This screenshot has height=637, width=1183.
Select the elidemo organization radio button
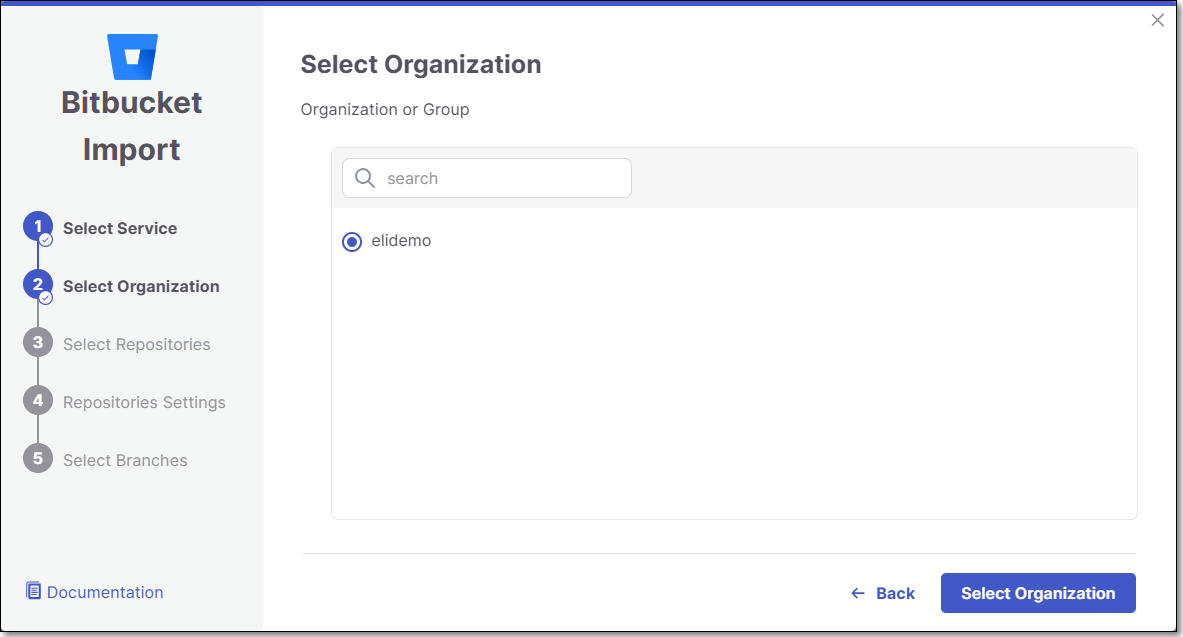[352, 242]
